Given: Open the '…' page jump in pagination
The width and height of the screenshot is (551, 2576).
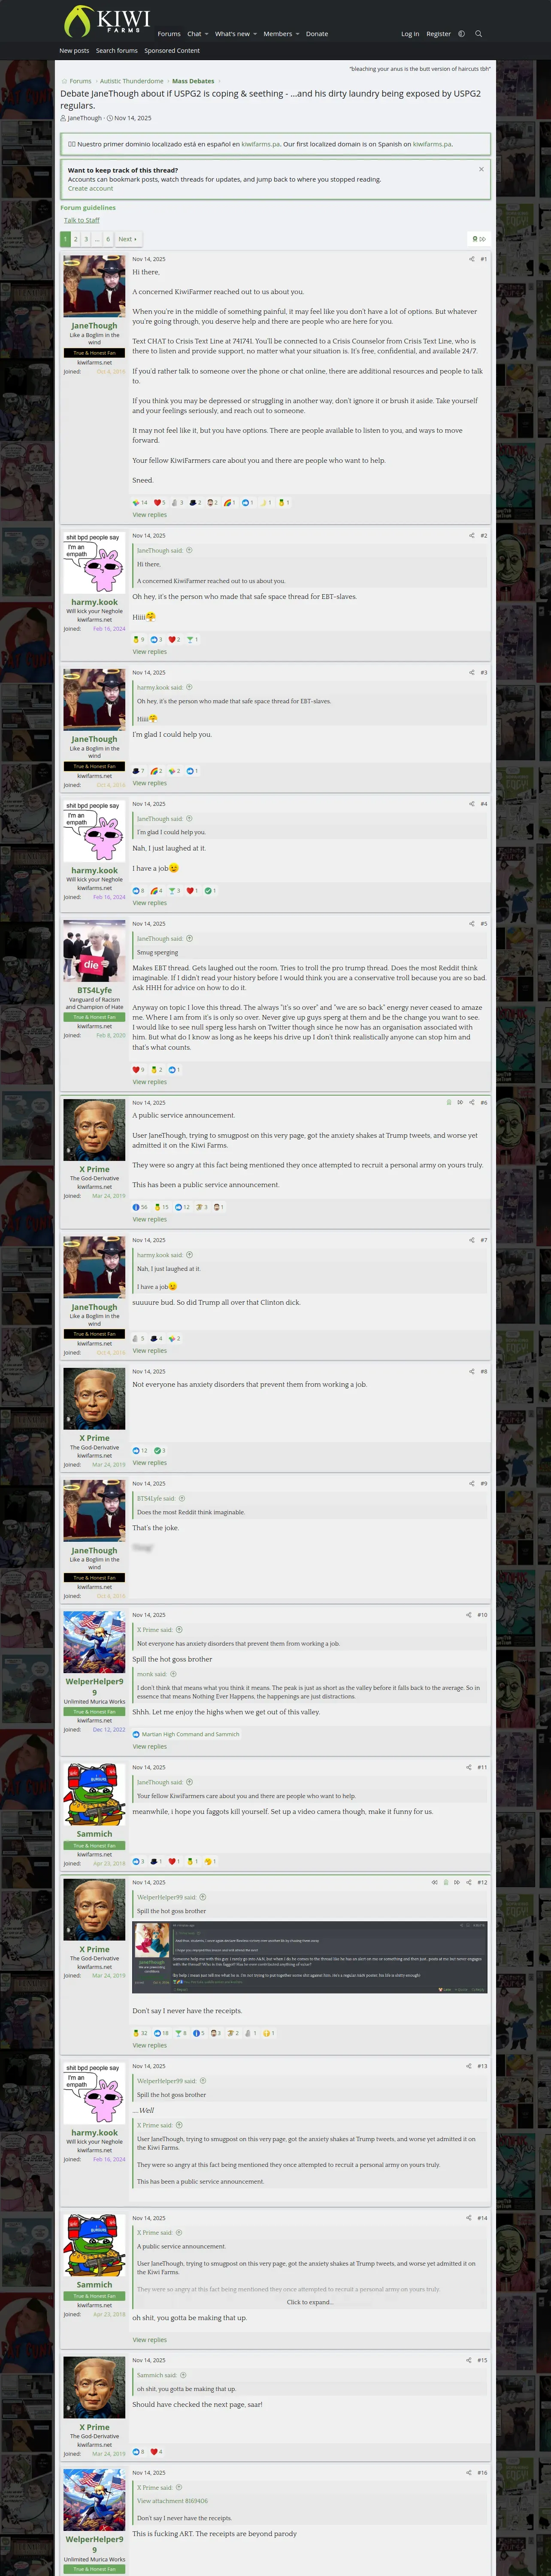Looking at the screenshot, I should coord(97,239).
